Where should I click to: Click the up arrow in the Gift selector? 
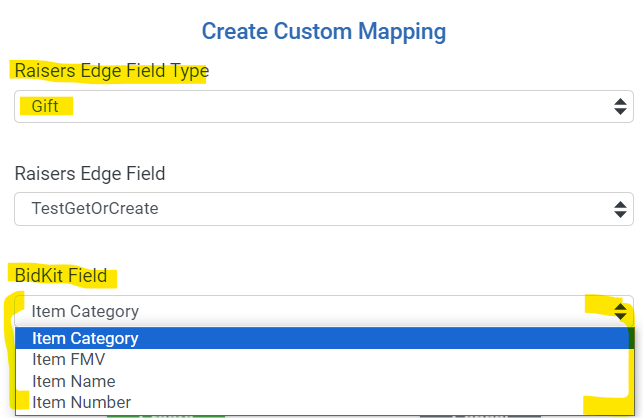click(x=620, y=101)
